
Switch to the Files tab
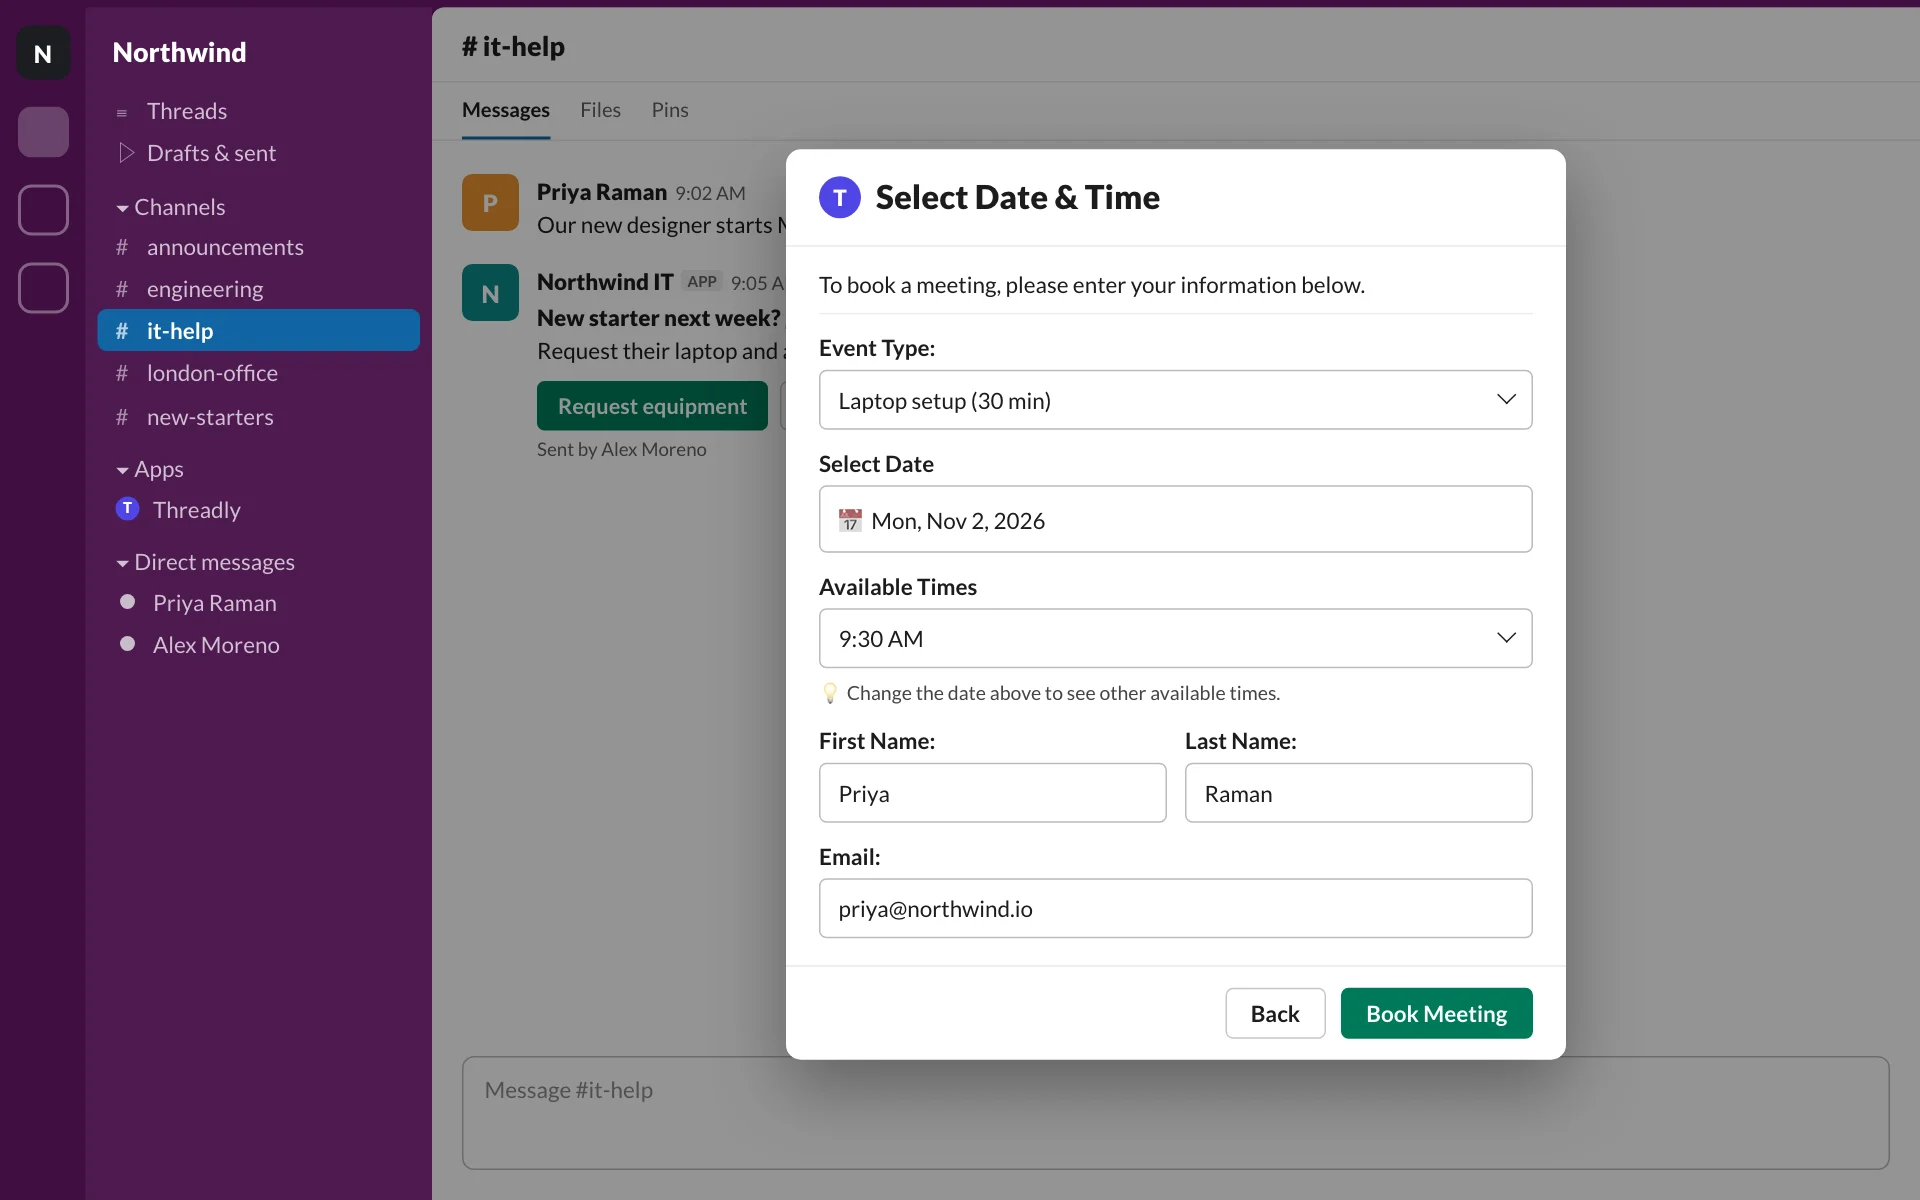pyautogui.click(x=600, y=110)
